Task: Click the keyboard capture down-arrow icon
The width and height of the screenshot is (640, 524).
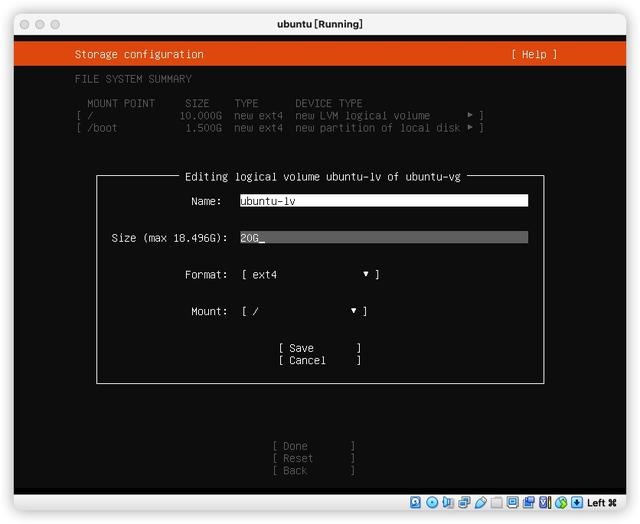Action: pos(577,502)
